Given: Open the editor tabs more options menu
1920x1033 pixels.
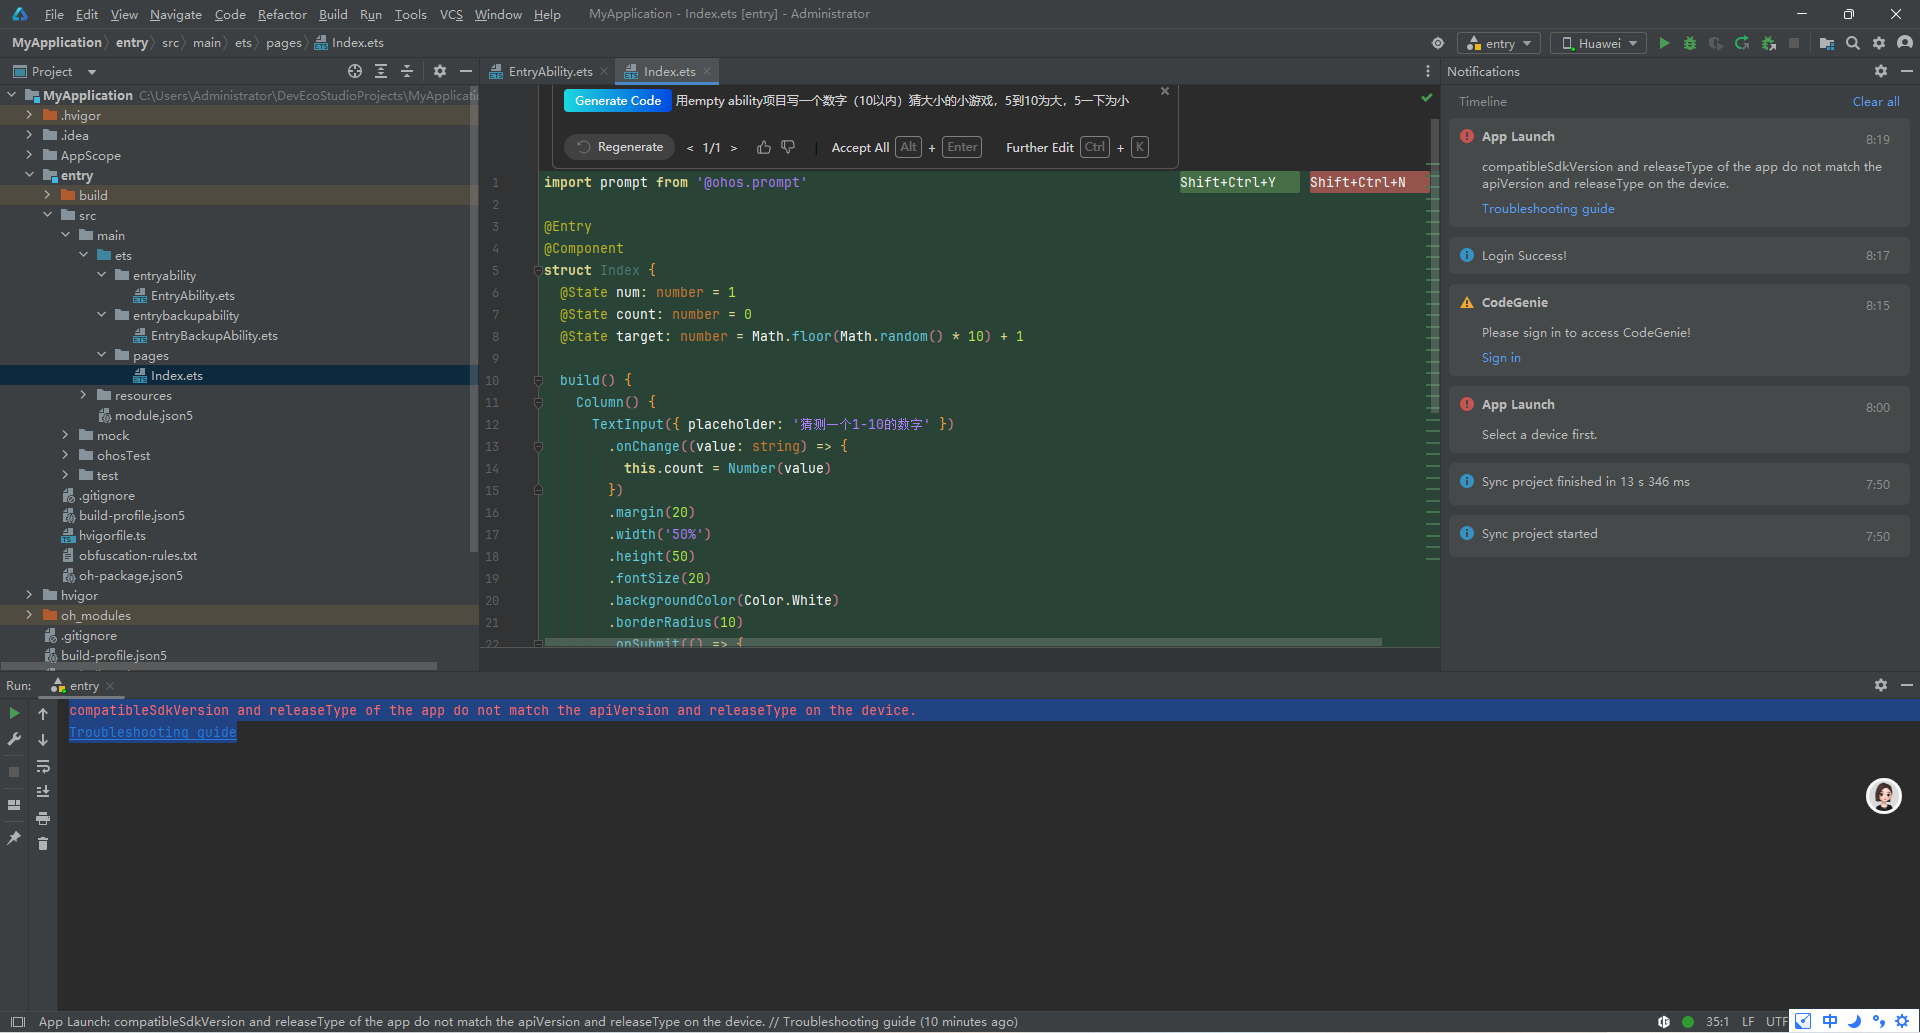Looking at the screenshot, I should point(1428,71).
